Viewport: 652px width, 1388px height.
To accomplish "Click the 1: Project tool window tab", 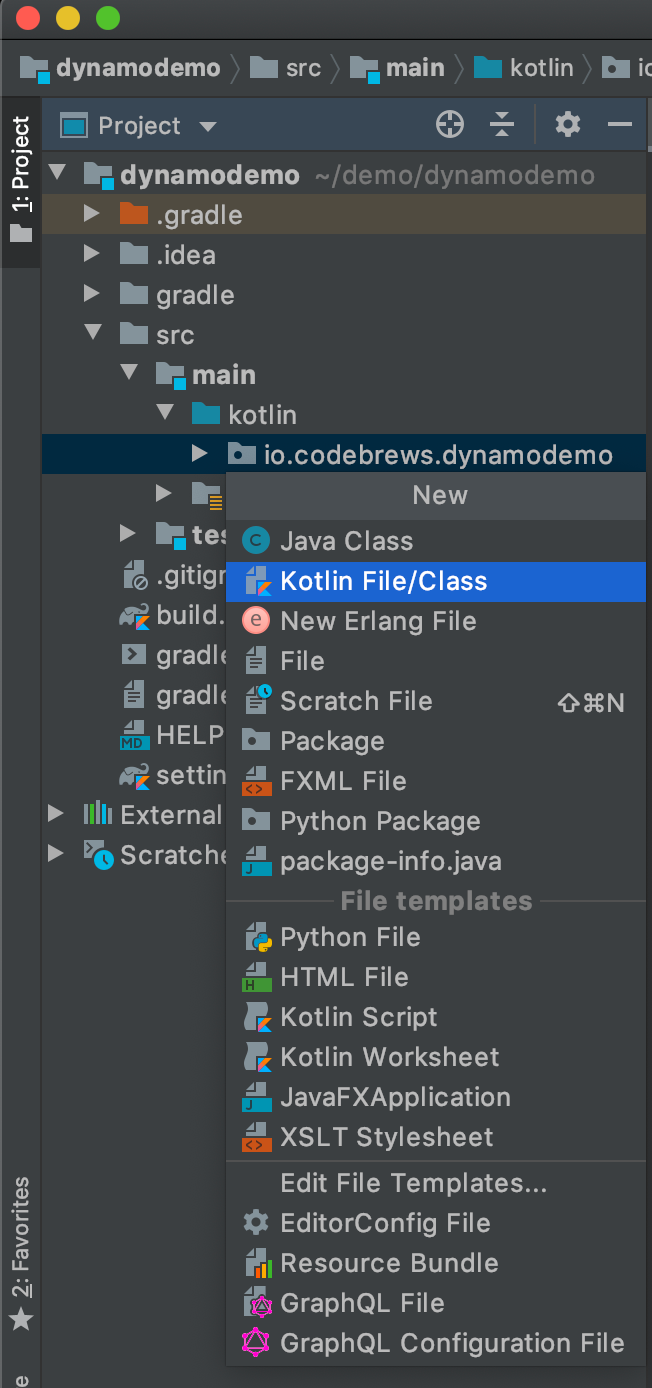I will 21,181.
